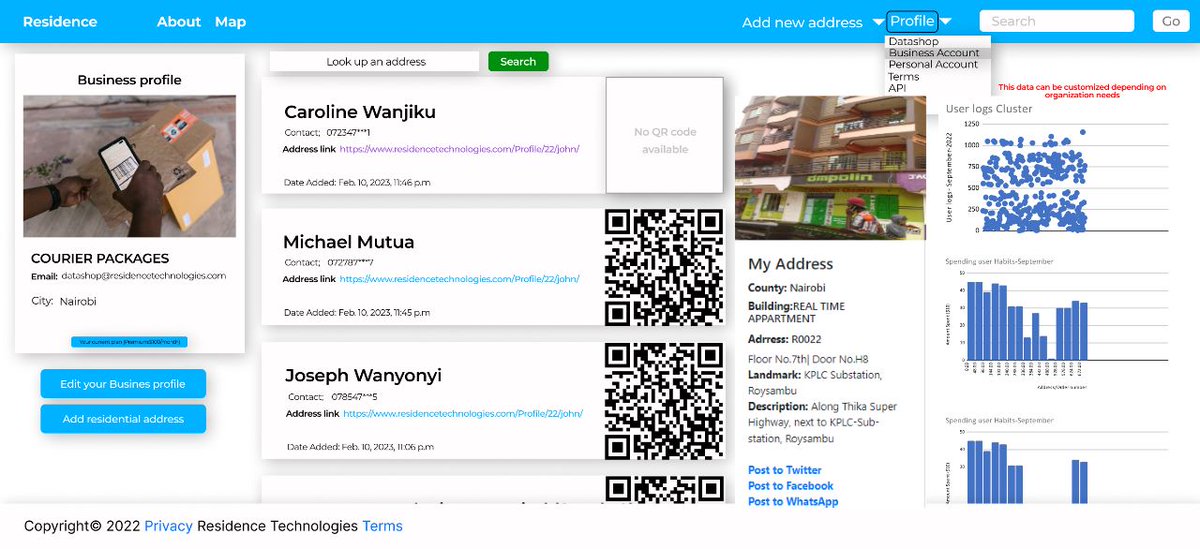Click the green Search button
This screenshot has width=1200, height=549.
click(x=518, y=62)
